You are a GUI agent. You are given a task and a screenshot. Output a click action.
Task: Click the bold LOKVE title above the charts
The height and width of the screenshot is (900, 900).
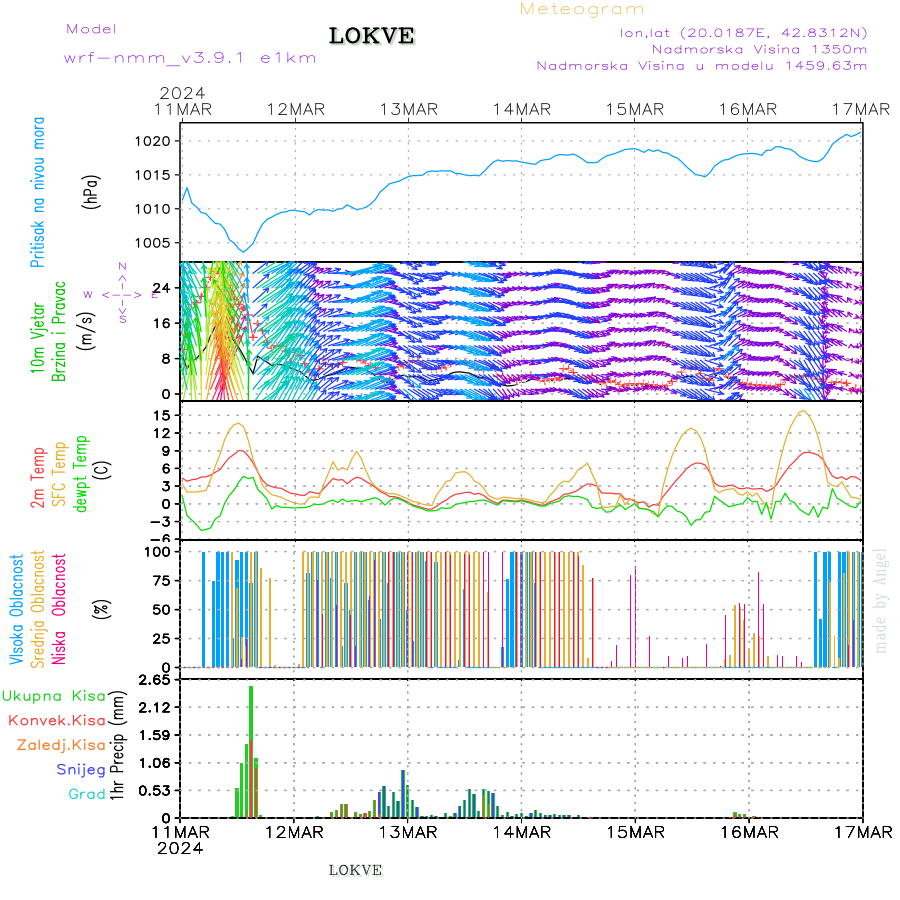click(372, 36)
